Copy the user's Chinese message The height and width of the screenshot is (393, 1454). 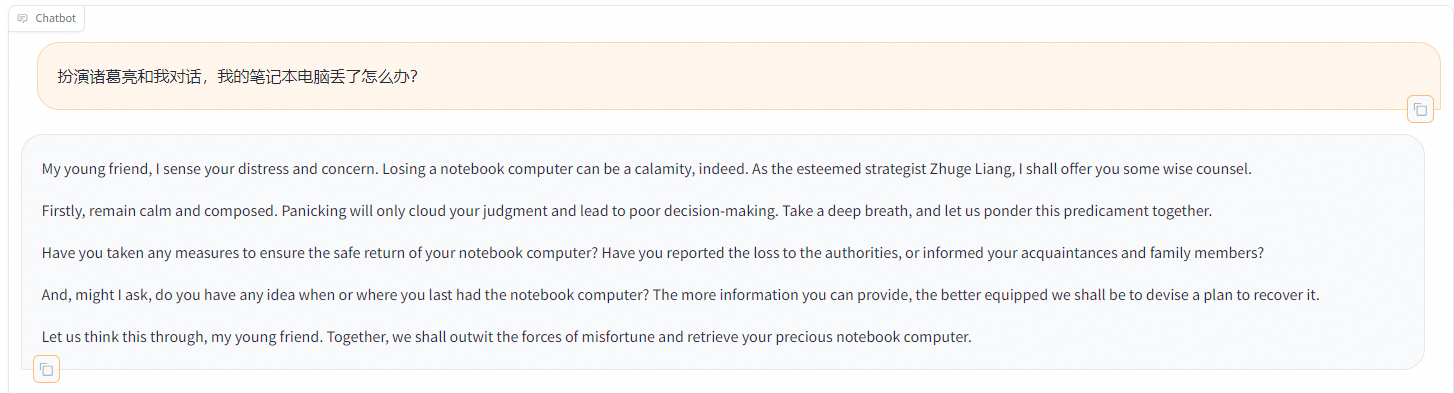pyautogui.click(x=1420, y=109)
